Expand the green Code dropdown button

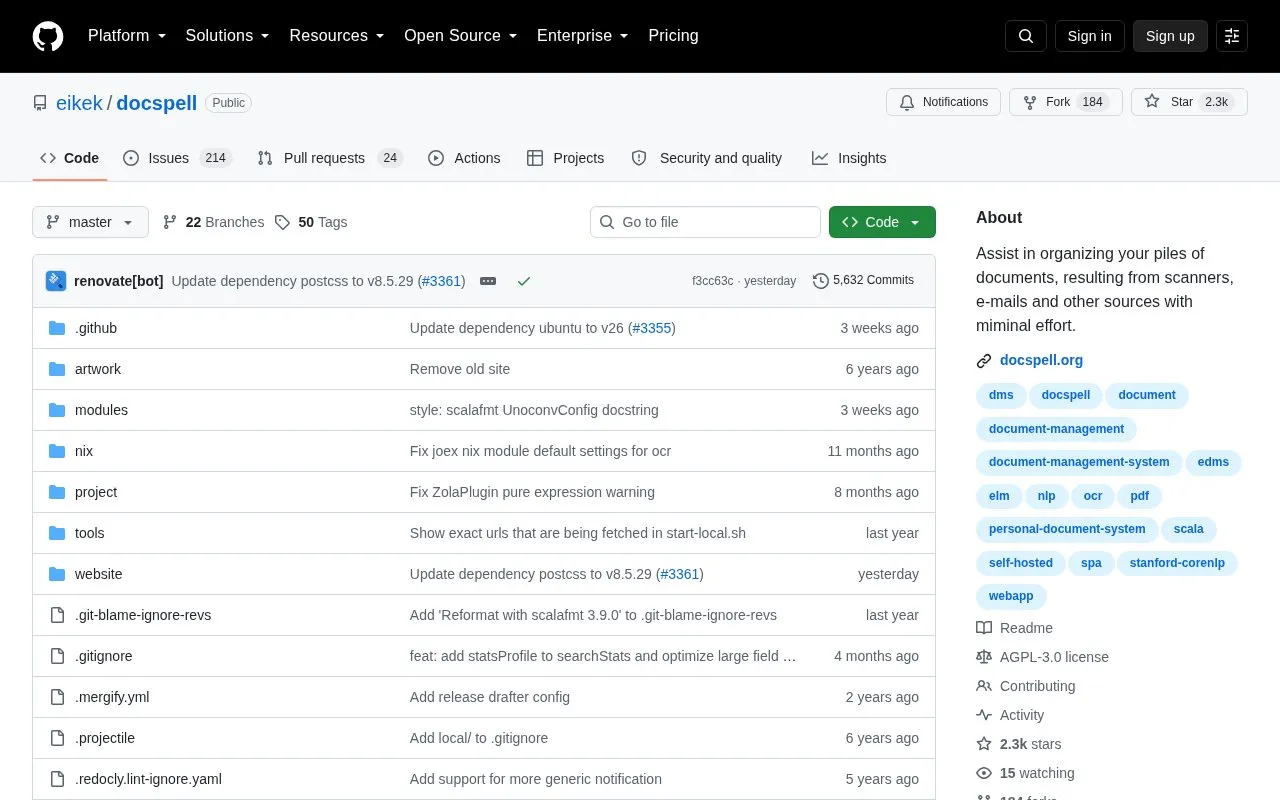(x=882, y=222)
